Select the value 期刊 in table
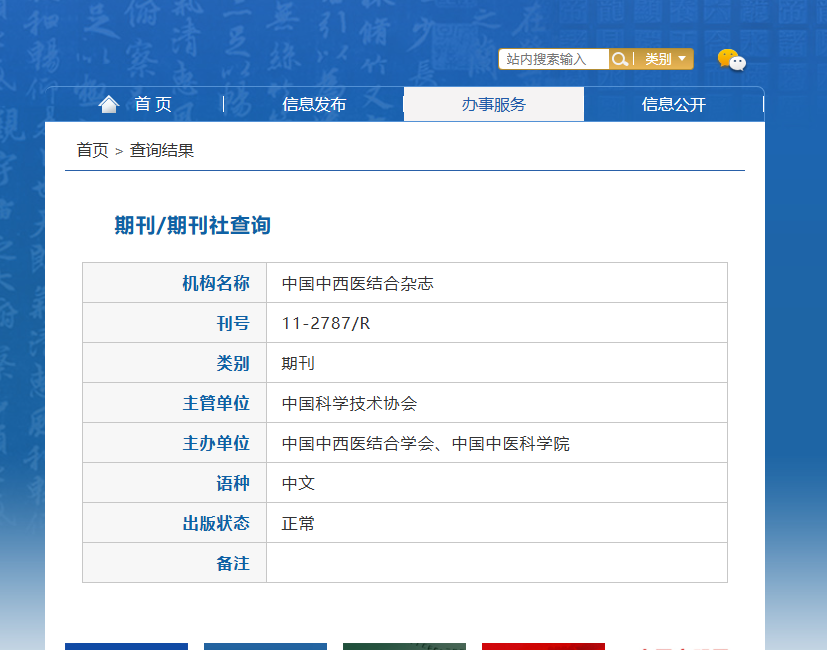The image size is (827, 650). (x=298, y=364)
